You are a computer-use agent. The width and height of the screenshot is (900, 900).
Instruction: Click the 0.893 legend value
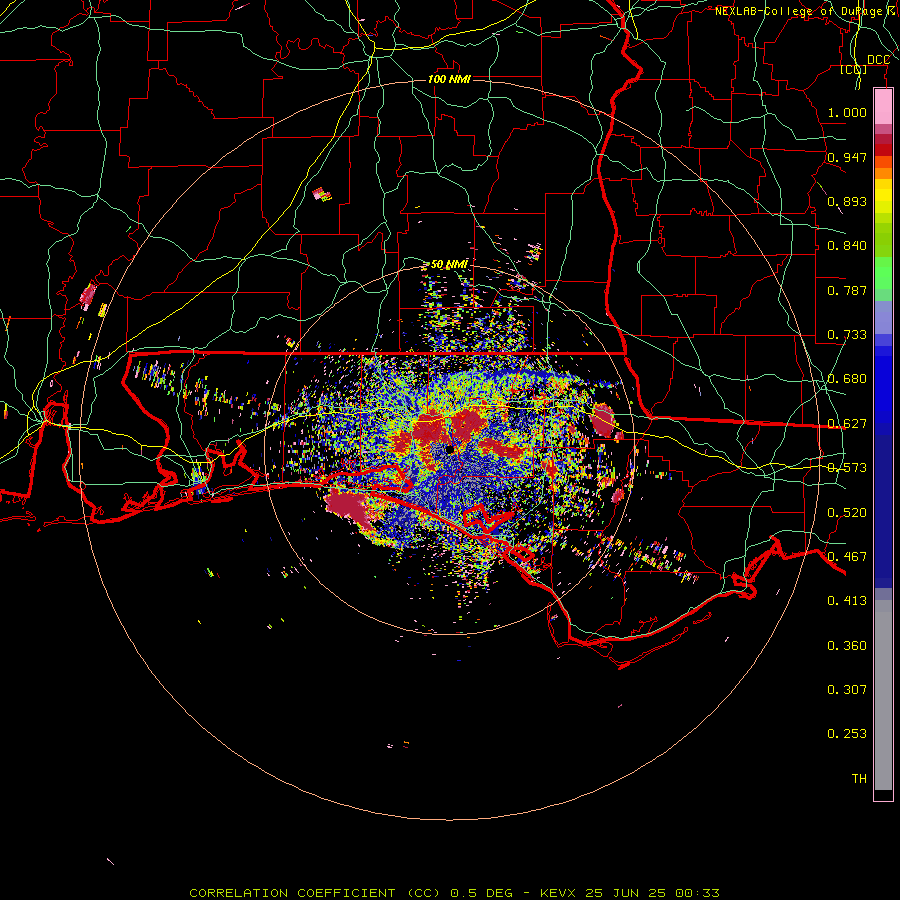coord(847,201)
